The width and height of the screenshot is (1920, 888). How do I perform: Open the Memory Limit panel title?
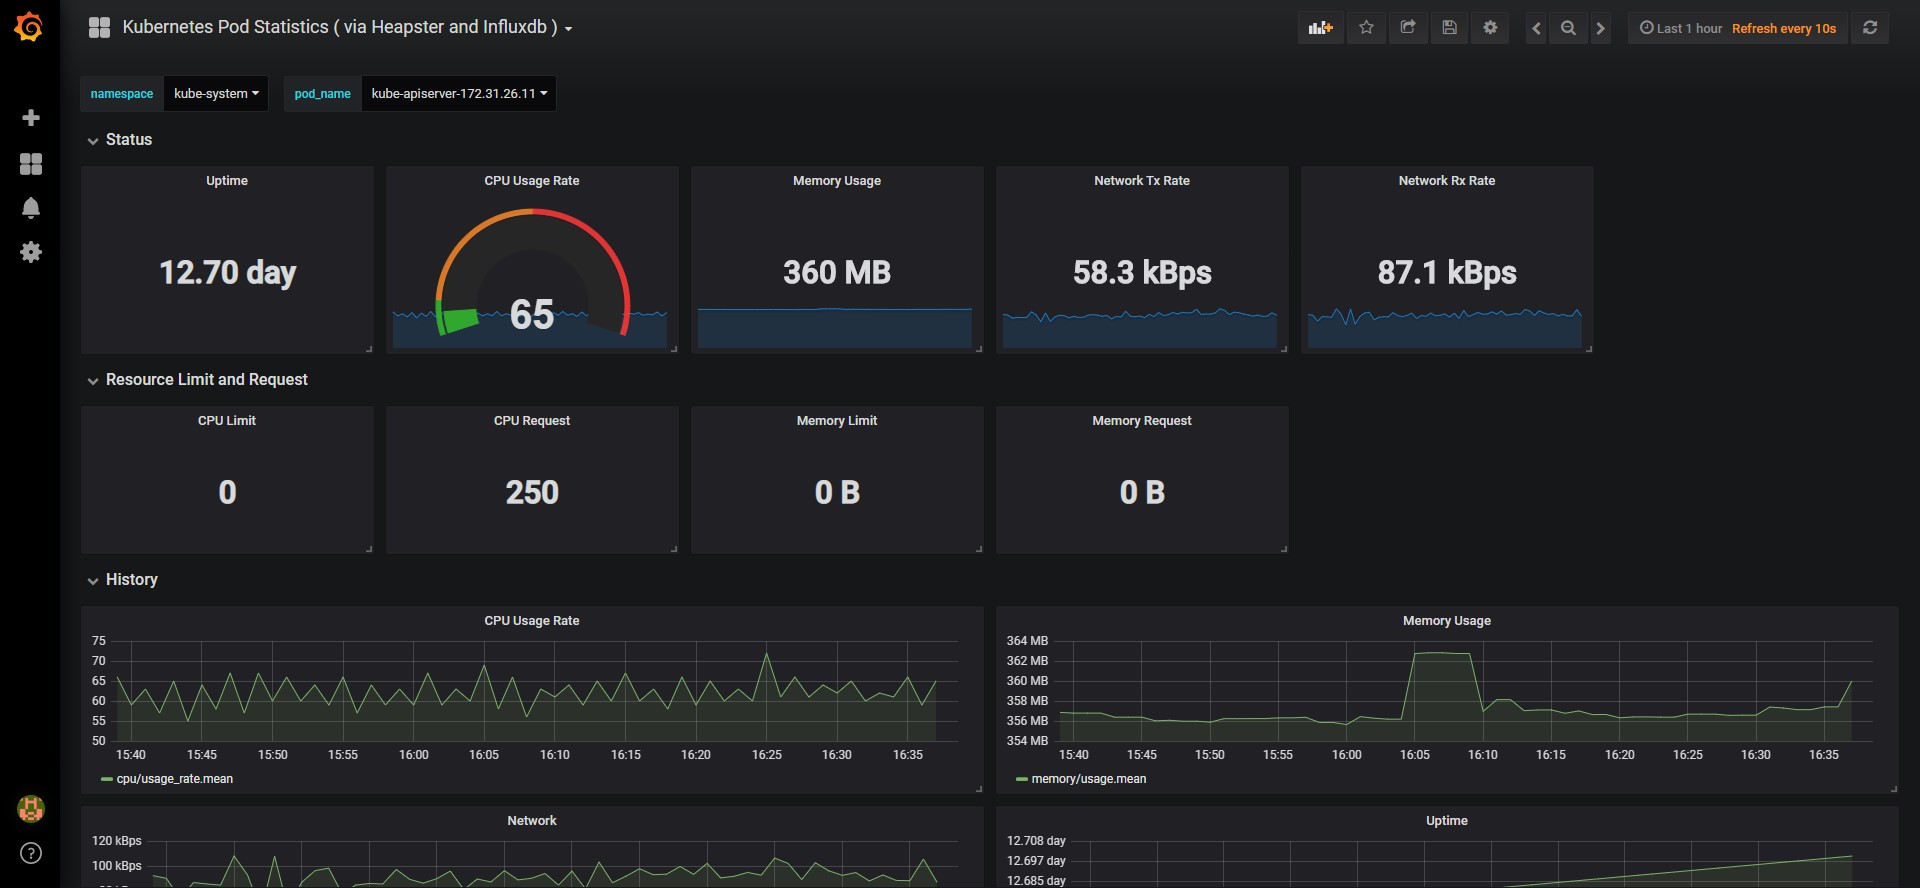tap(837, 421)
